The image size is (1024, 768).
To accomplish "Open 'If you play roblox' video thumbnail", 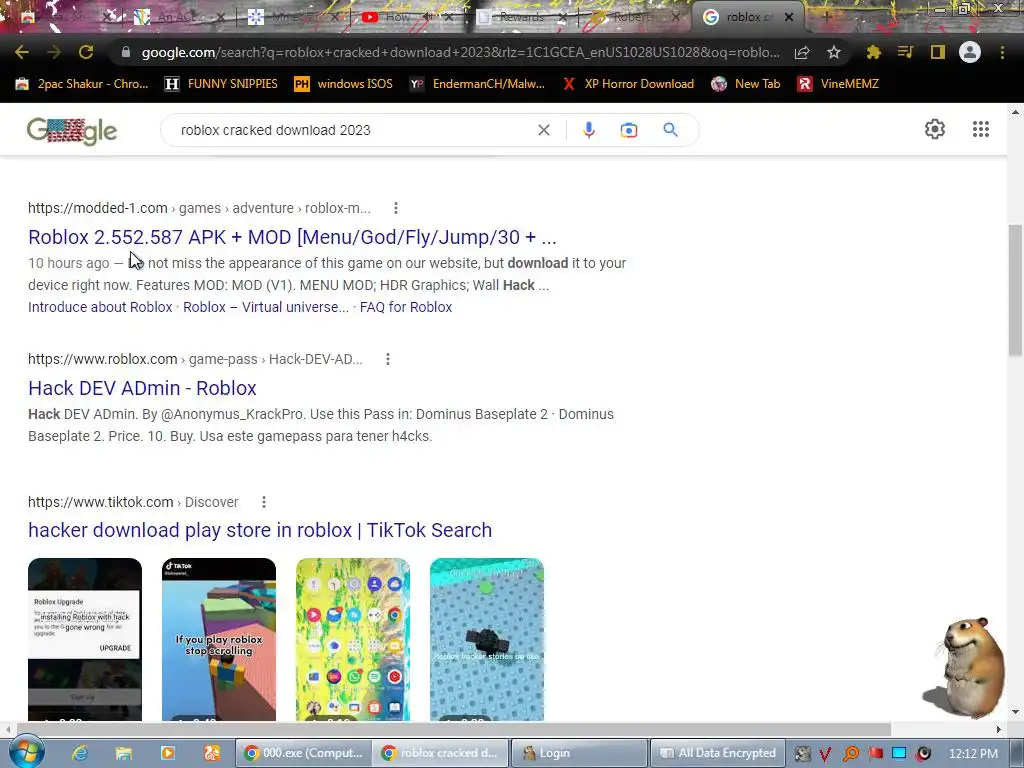I will (x=219, y=639).
